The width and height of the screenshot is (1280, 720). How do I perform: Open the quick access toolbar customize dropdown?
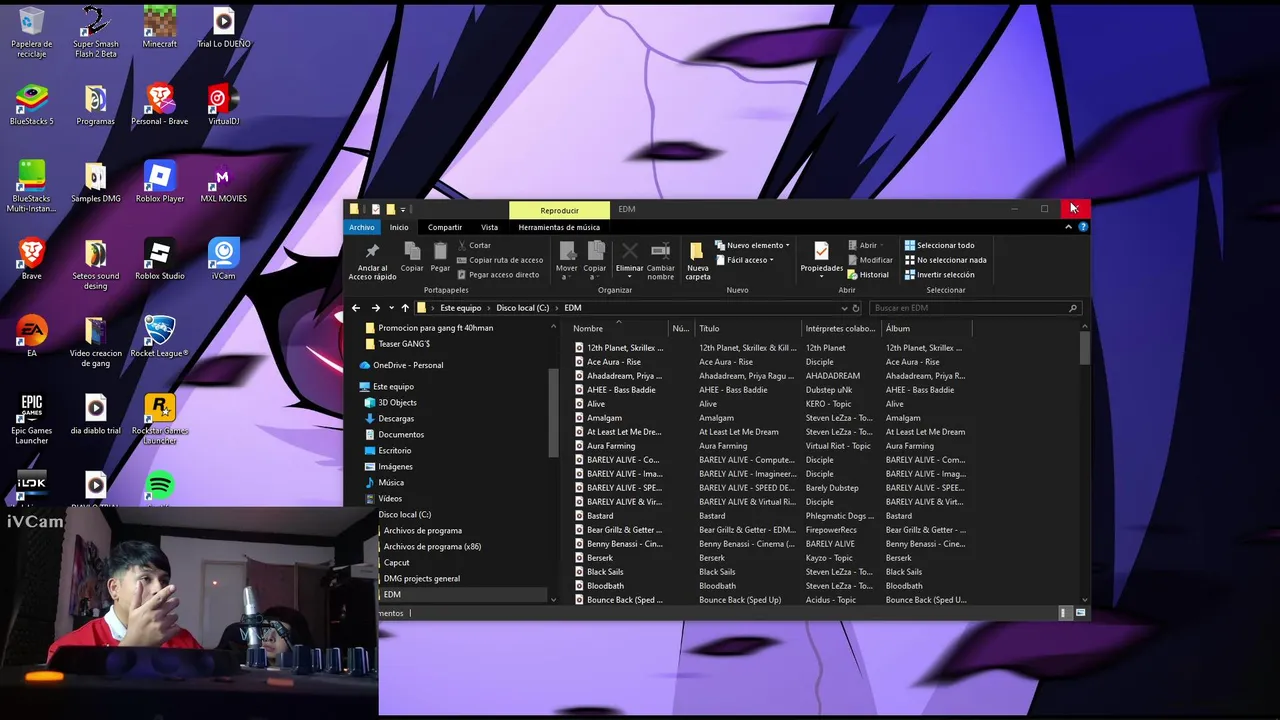point(403,209)
